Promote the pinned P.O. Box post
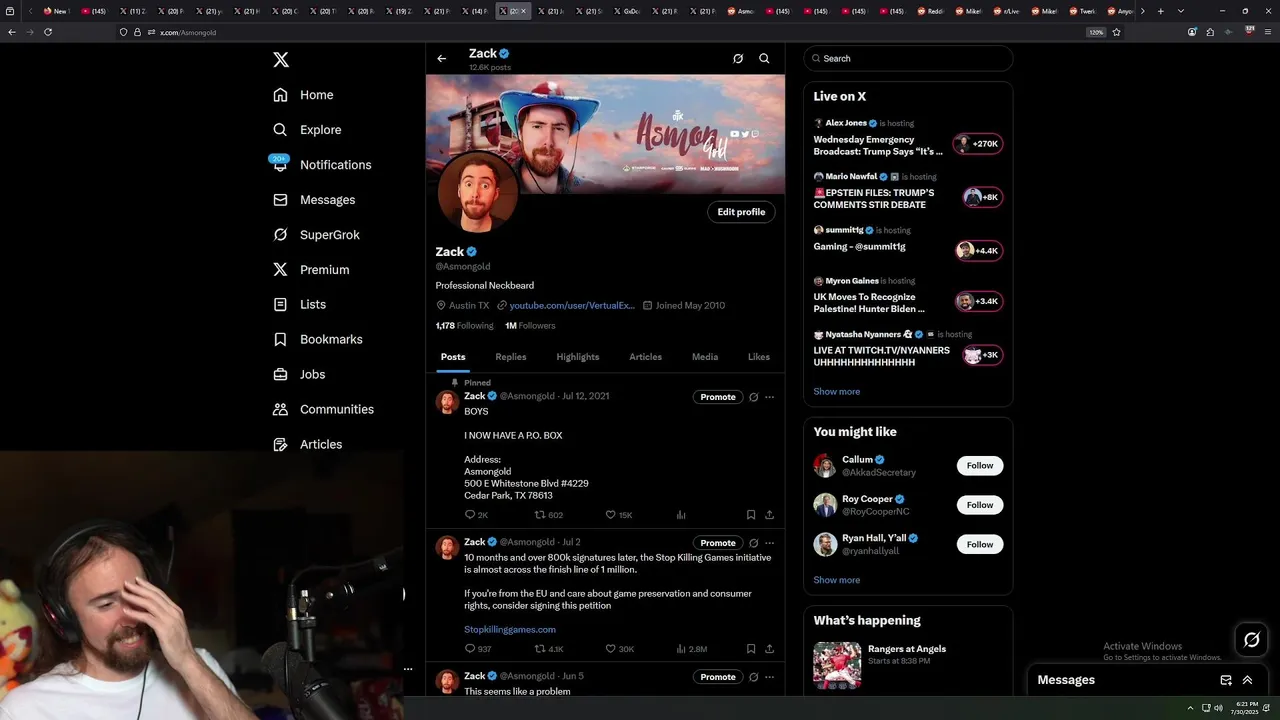 pyautogui.click(x=718, y=397)
